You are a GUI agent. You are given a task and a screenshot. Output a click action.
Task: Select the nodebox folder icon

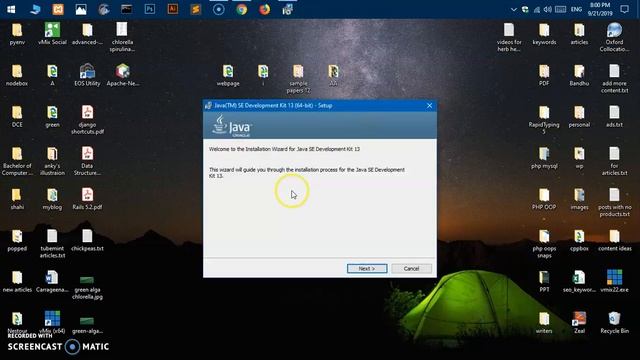tap(17, 75)
